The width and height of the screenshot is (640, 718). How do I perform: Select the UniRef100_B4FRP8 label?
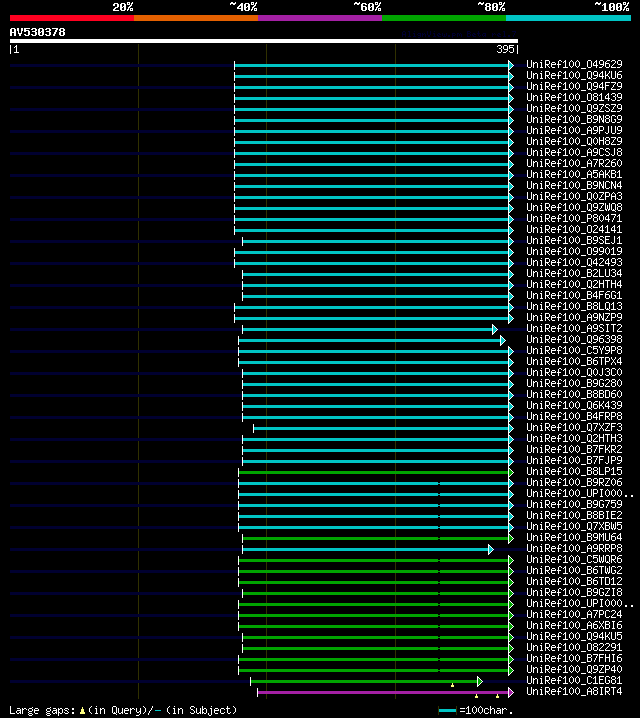pyautogui.click(x=574, y=416)
